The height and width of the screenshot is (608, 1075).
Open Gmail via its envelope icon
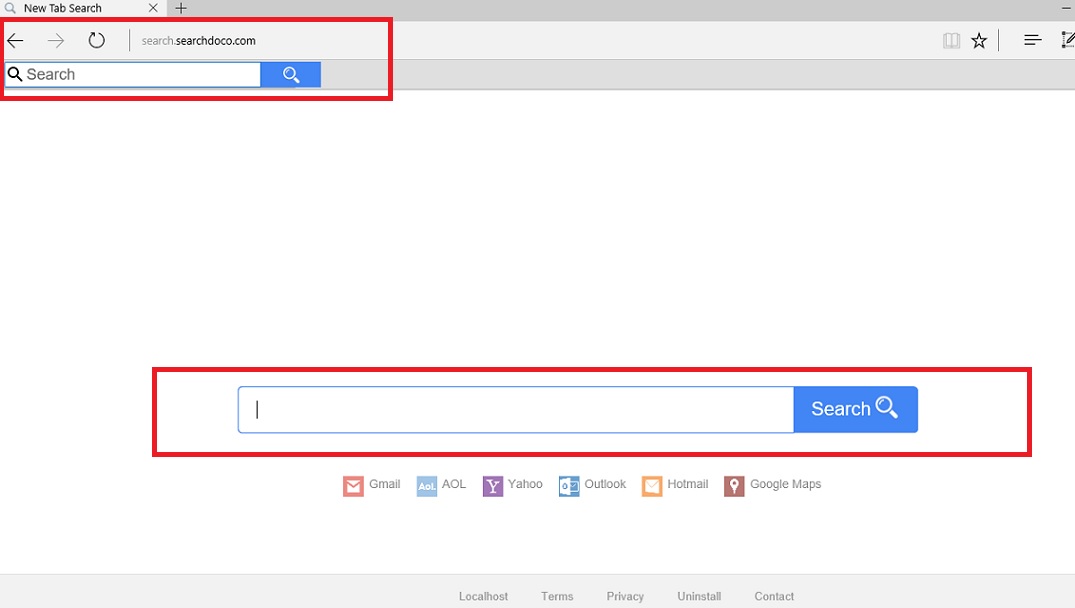[353, 485]
